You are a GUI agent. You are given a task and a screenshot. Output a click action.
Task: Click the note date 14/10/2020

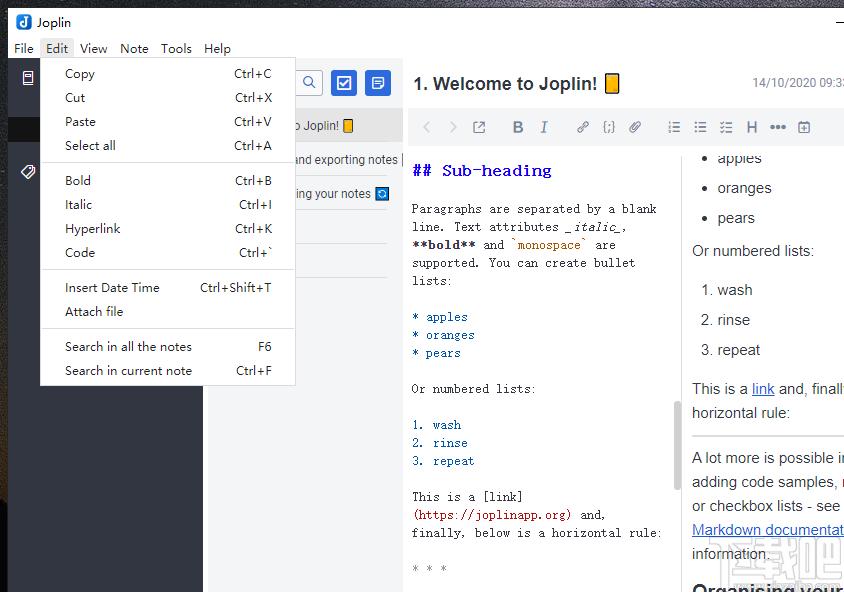(798, 82)
